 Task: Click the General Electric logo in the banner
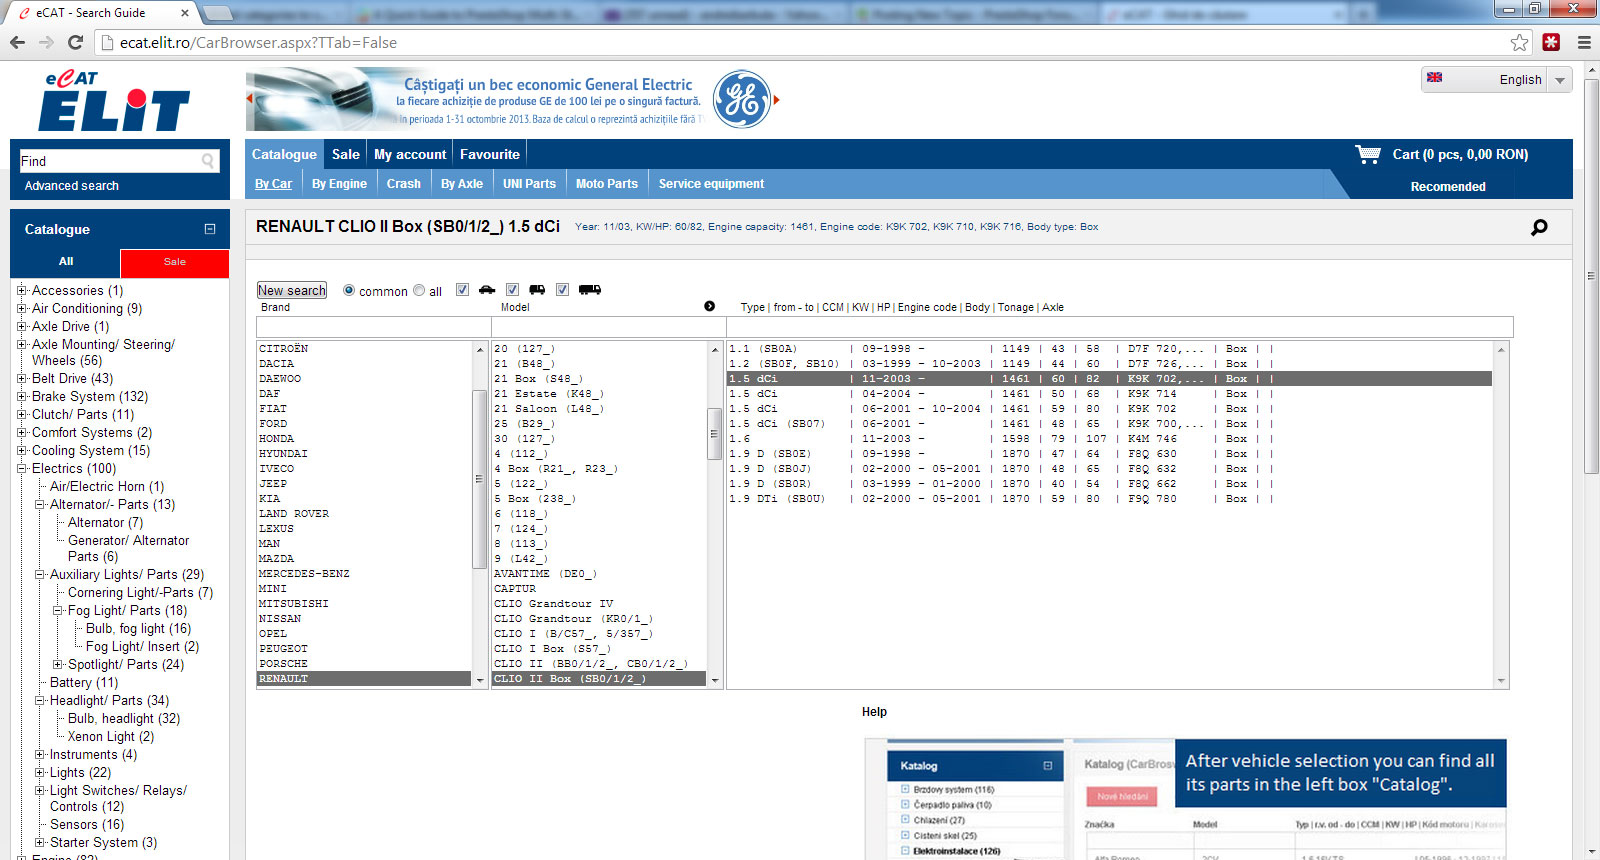coord(742,99)
